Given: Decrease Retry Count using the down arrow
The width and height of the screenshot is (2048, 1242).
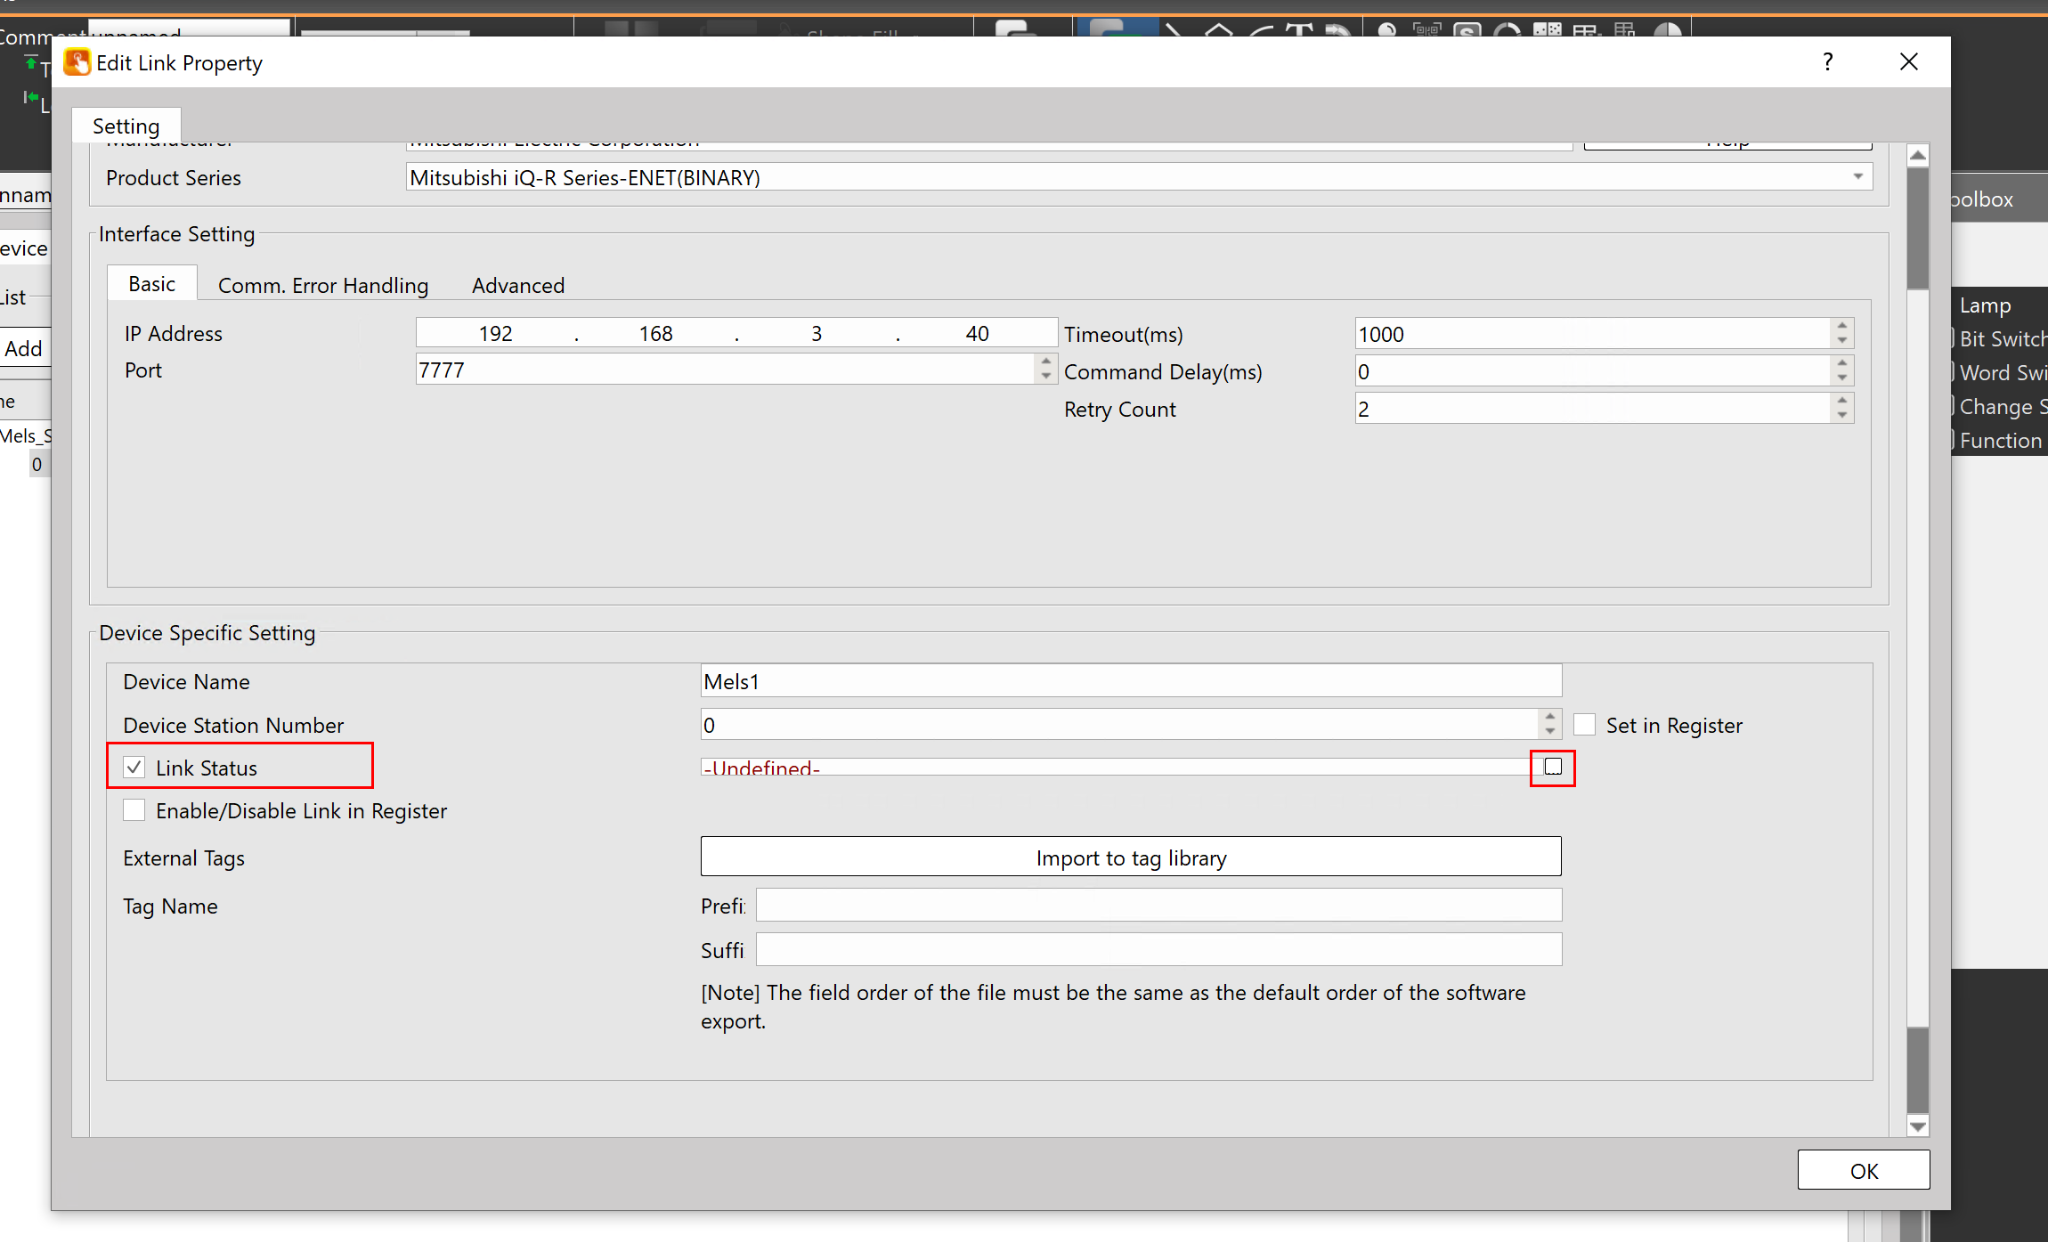Looking at the screenshot, I should [1842, 416].
